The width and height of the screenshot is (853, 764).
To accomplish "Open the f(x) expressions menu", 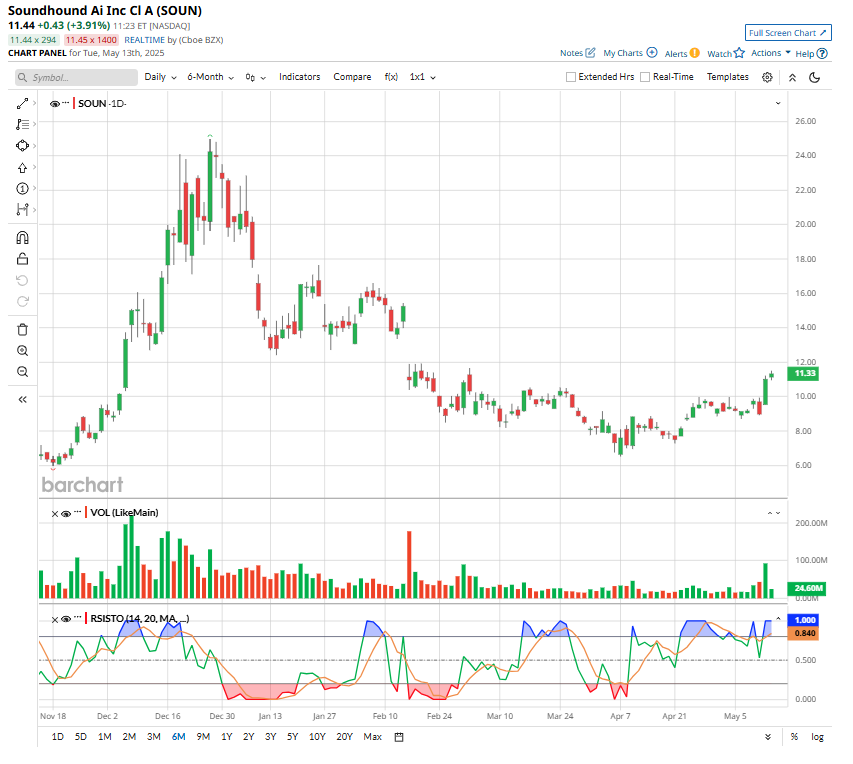I will pyautogui.click(x=391, y=77).
